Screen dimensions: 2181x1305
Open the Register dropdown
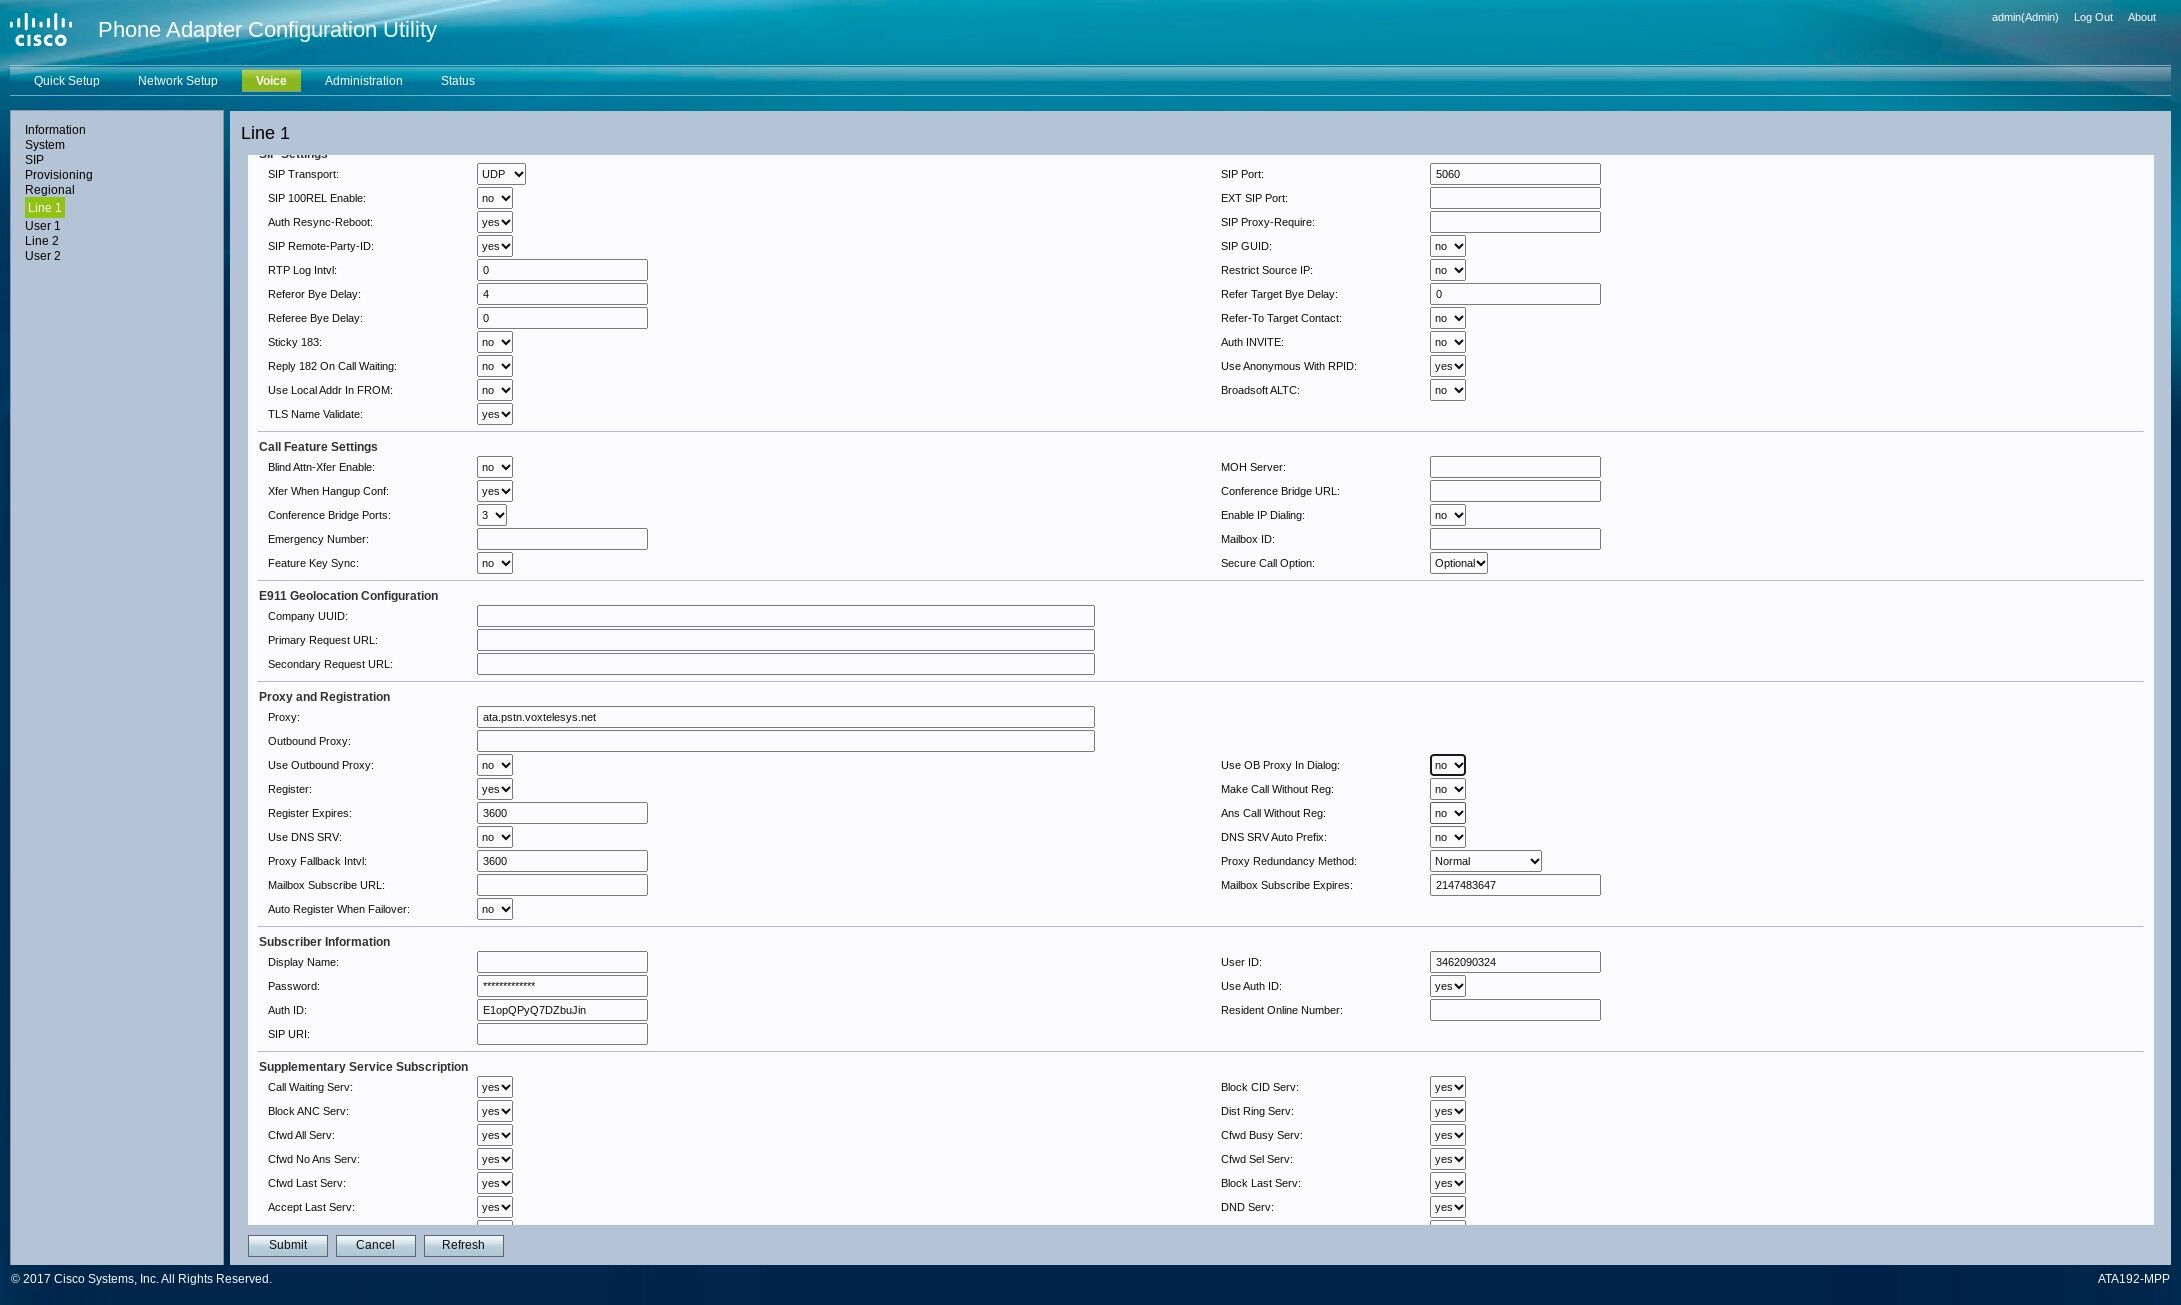[495, 789]
